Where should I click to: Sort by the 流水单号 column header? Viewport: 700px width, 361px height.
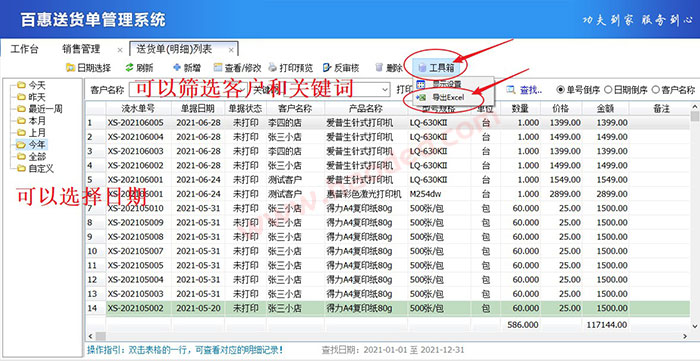pos(138,108)
